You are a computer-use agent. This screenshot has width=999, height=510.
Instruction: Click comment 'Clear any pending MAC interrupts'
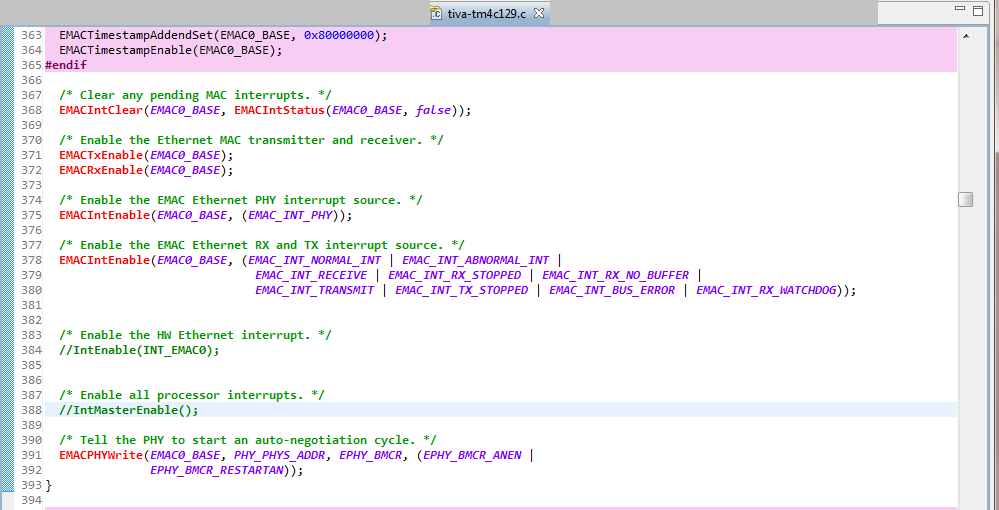pos(196,95)
